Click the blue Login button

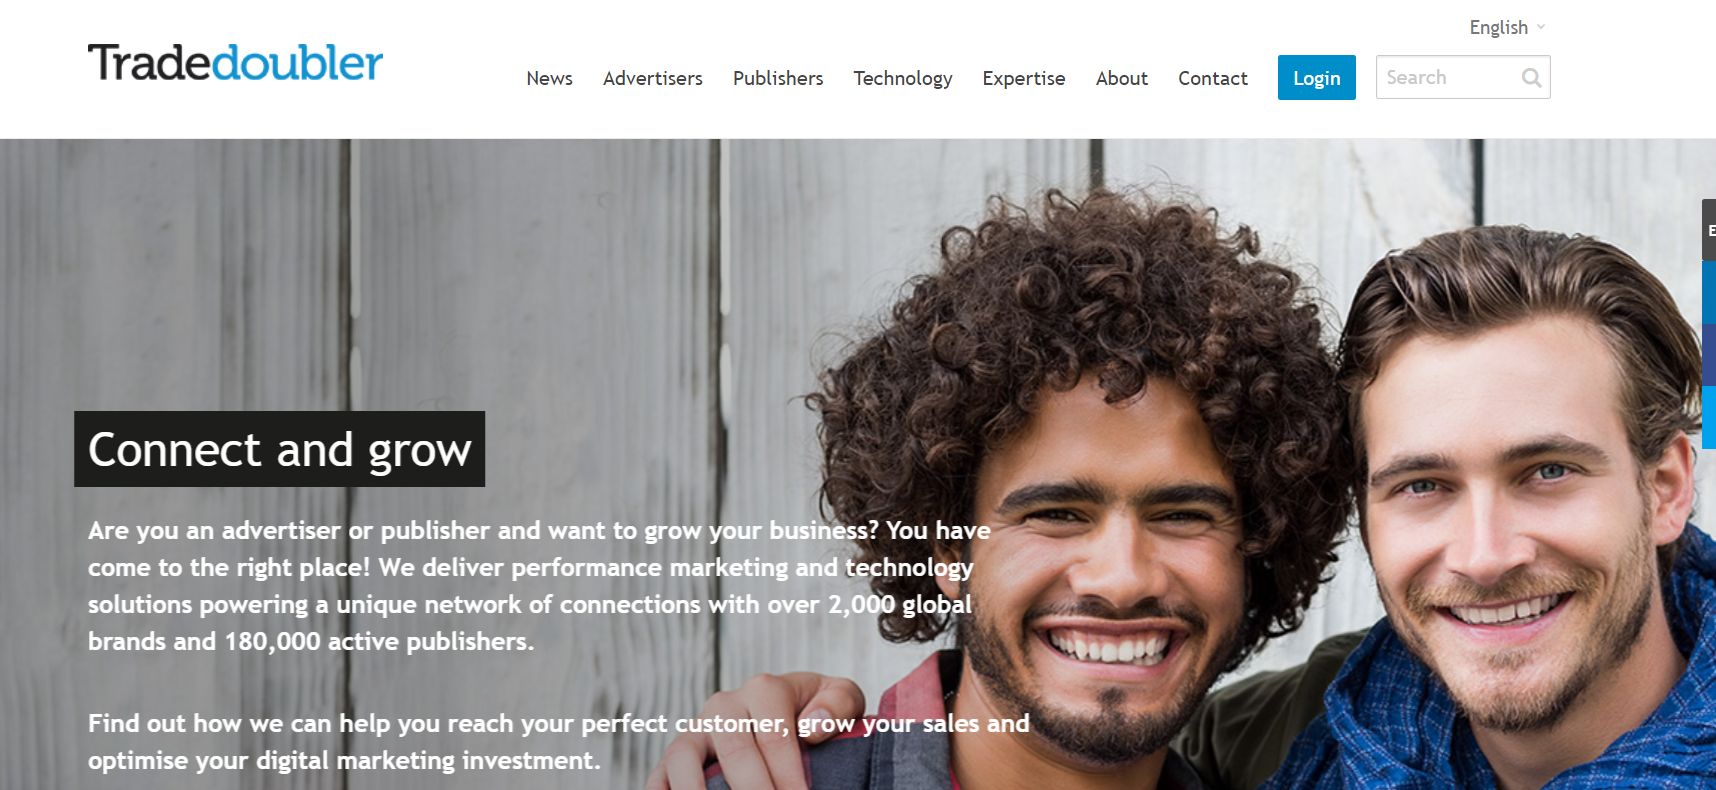click(x=1316, y=78)
